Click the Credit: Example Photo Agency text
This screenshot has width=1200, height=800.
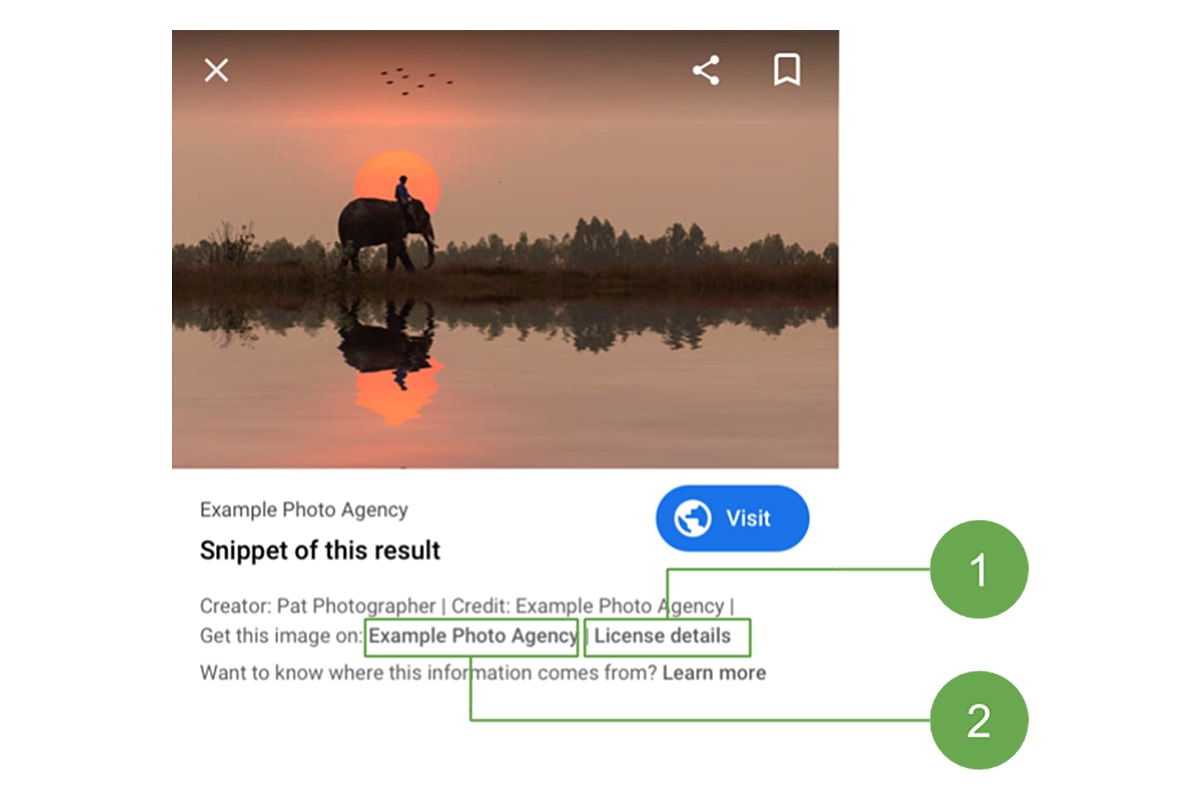588,606
